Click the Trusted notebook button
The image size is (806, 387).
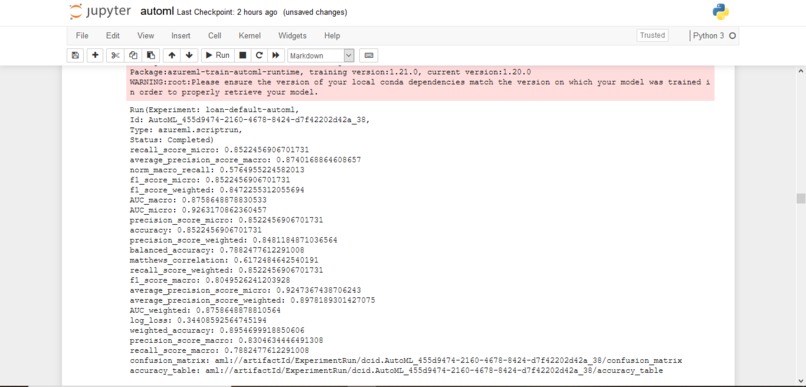652,35
